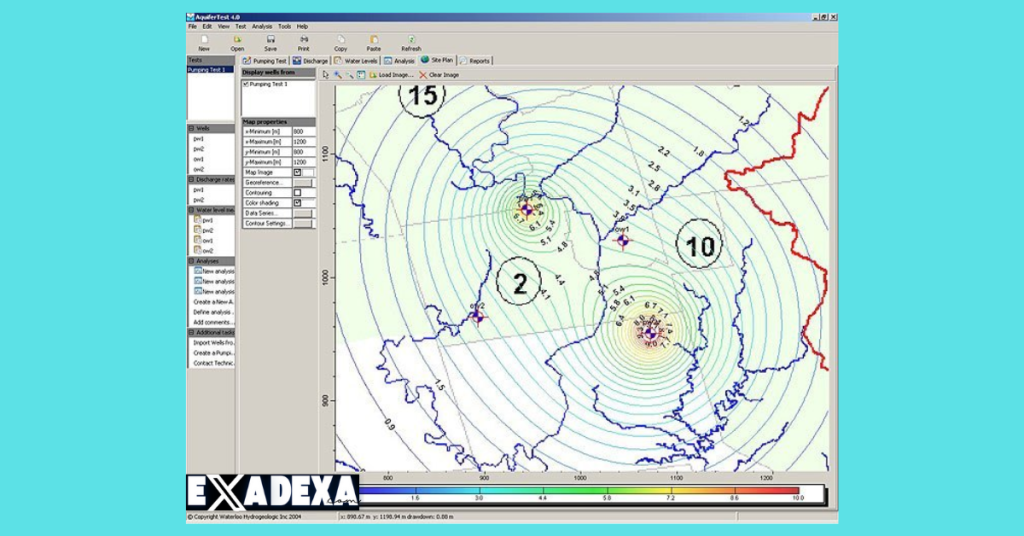Click the Define analysis link
This screenshot has height=536, width=1024.
(213, 312)
